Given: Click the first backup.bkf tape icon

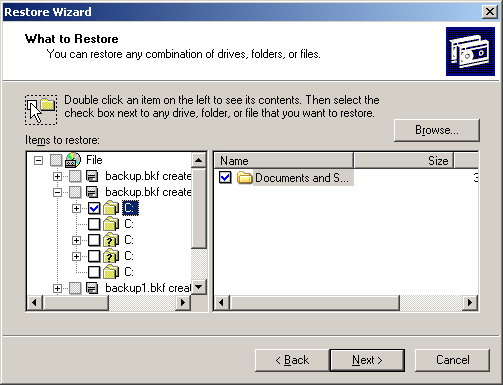Looking at the screenshot, I should pos(92,176).
